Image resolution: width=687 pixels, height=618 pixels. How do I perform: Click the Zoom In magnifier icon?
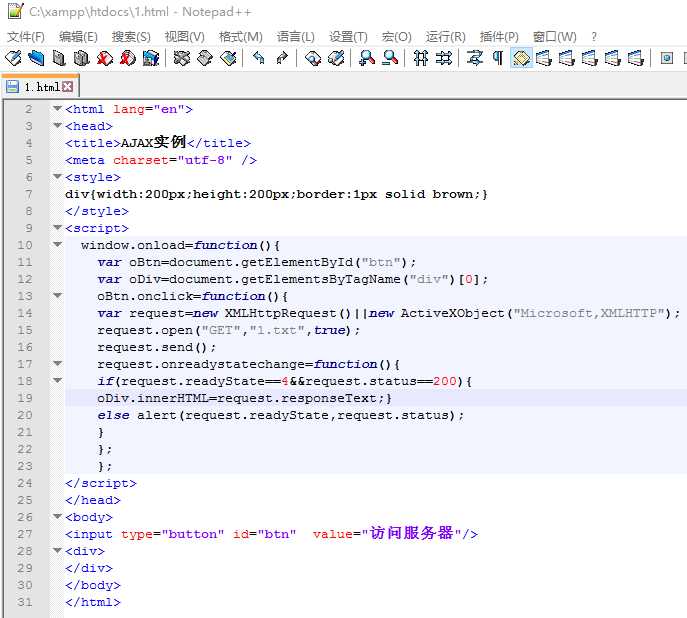tap(367, 58)
